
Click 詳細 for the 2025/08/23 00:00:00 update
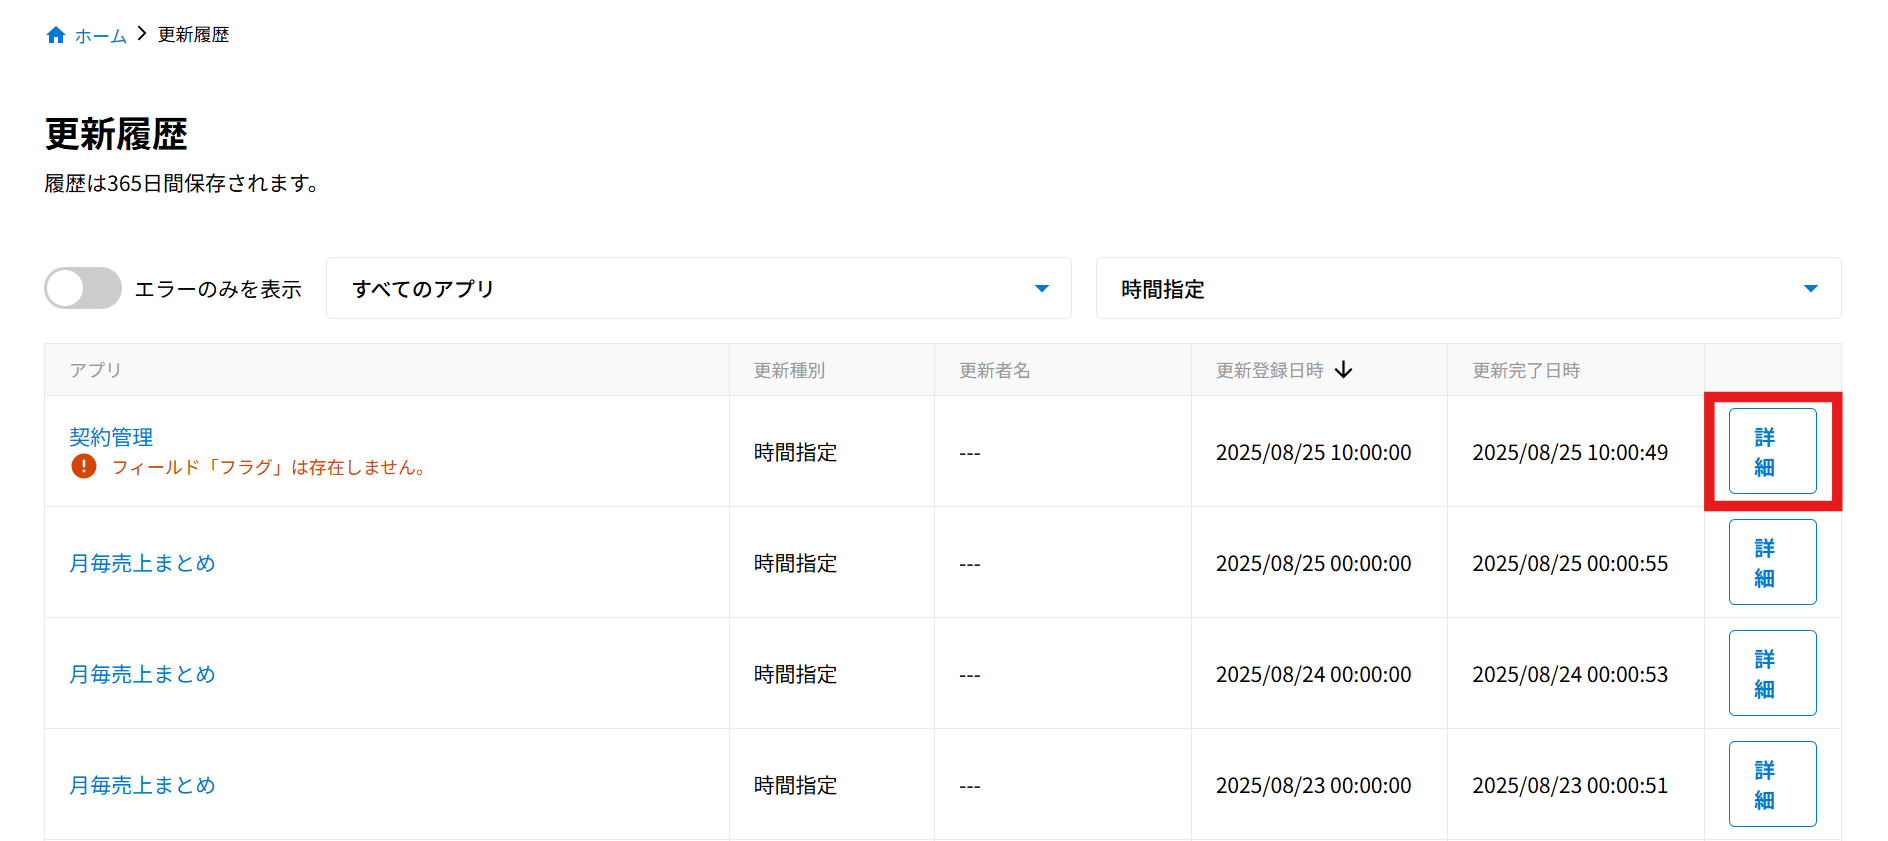[1772, 784]
